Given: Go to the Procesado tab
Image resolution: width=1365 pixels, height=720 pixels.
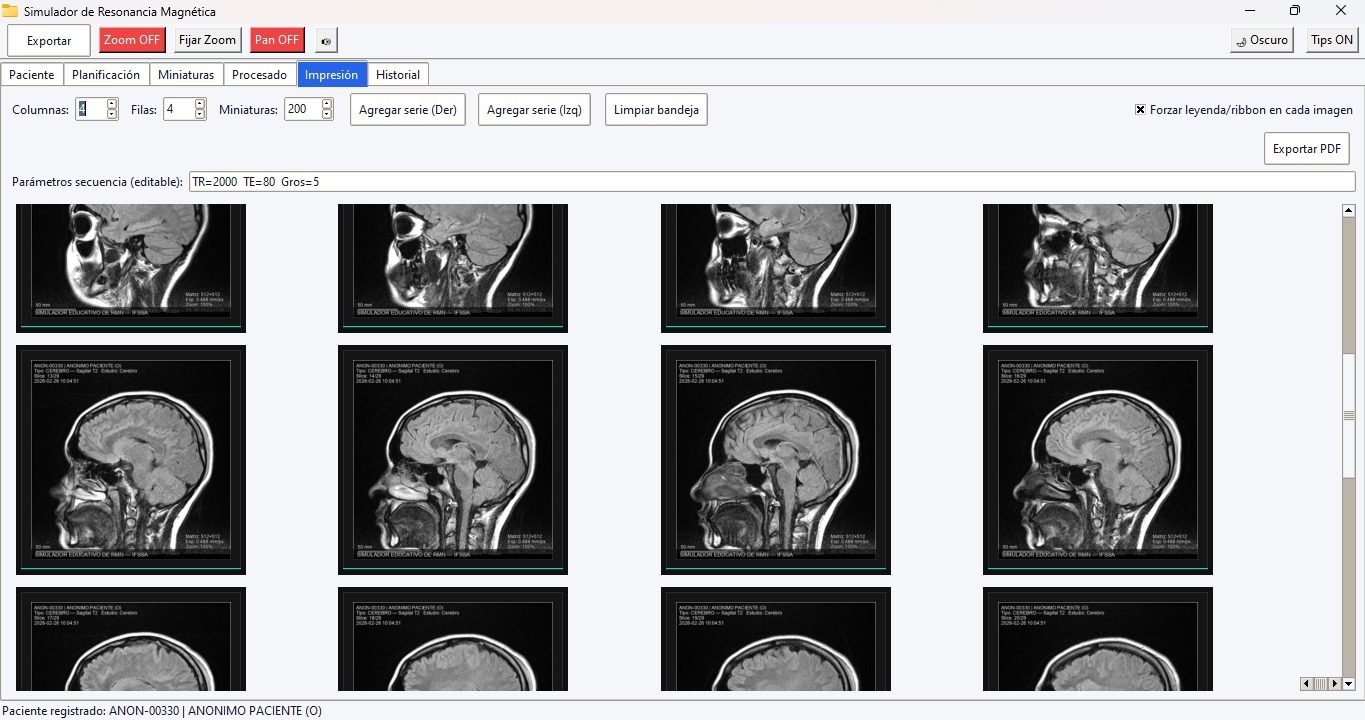Looking at the screenshot, I should click(x=260, y=75).
